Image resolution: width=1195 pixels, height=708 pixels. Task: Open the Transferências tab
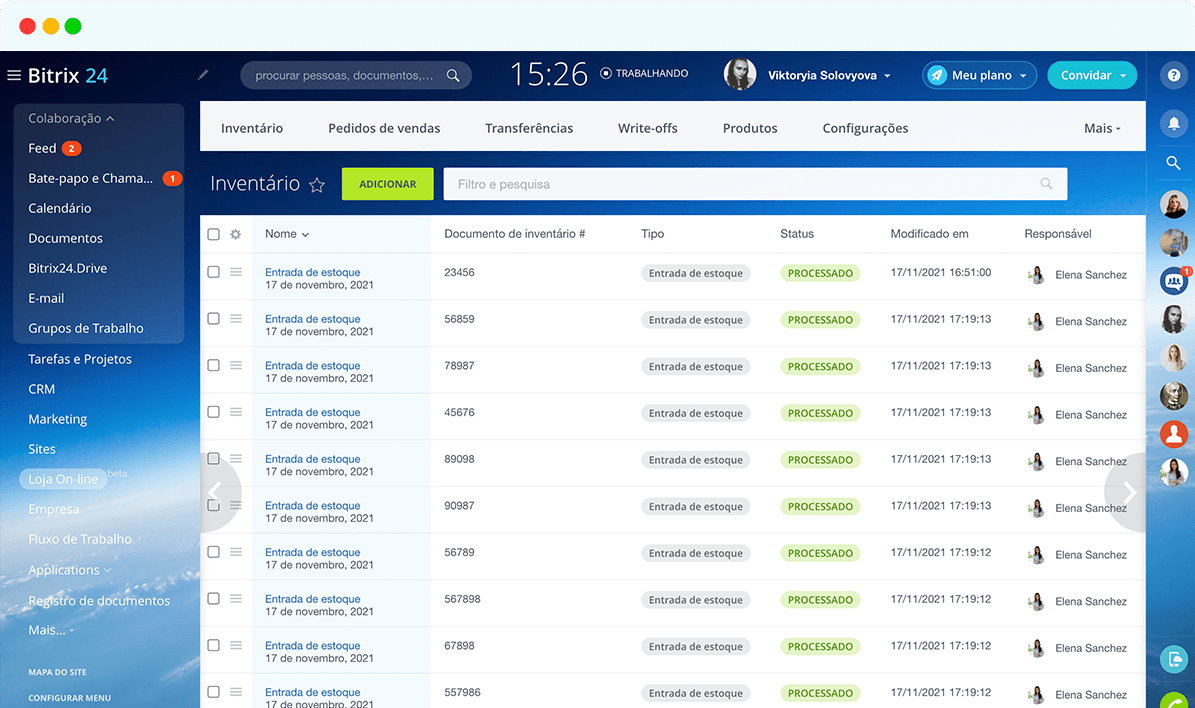pyautogui.click(x=529, y=128)
